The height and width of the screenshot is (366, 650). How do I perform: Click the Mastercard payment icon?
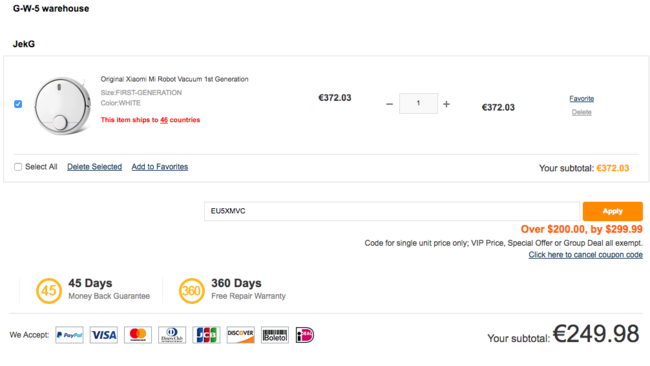pyautogui.click(x=138, y=335)
